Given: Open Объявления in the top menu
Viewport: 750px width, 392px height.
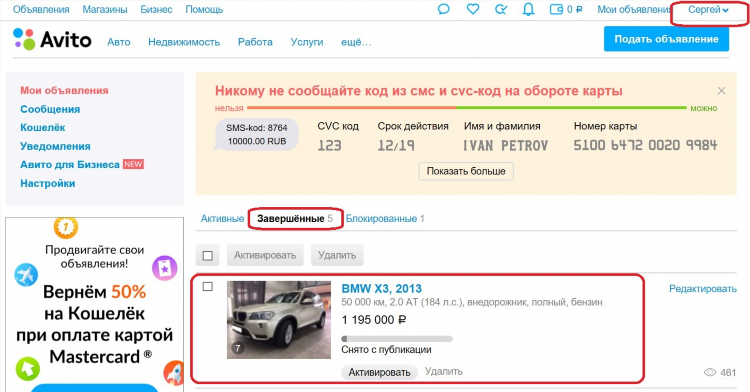Looking at the screenshot, I should (x=41, y=10).
